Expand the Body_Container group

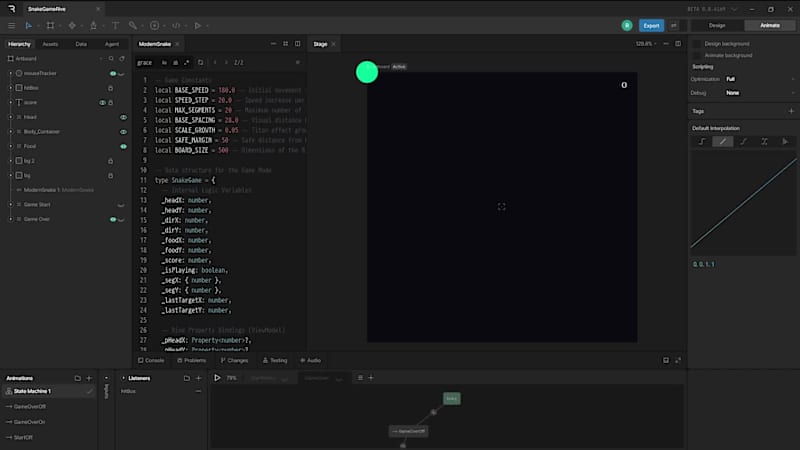10,132
